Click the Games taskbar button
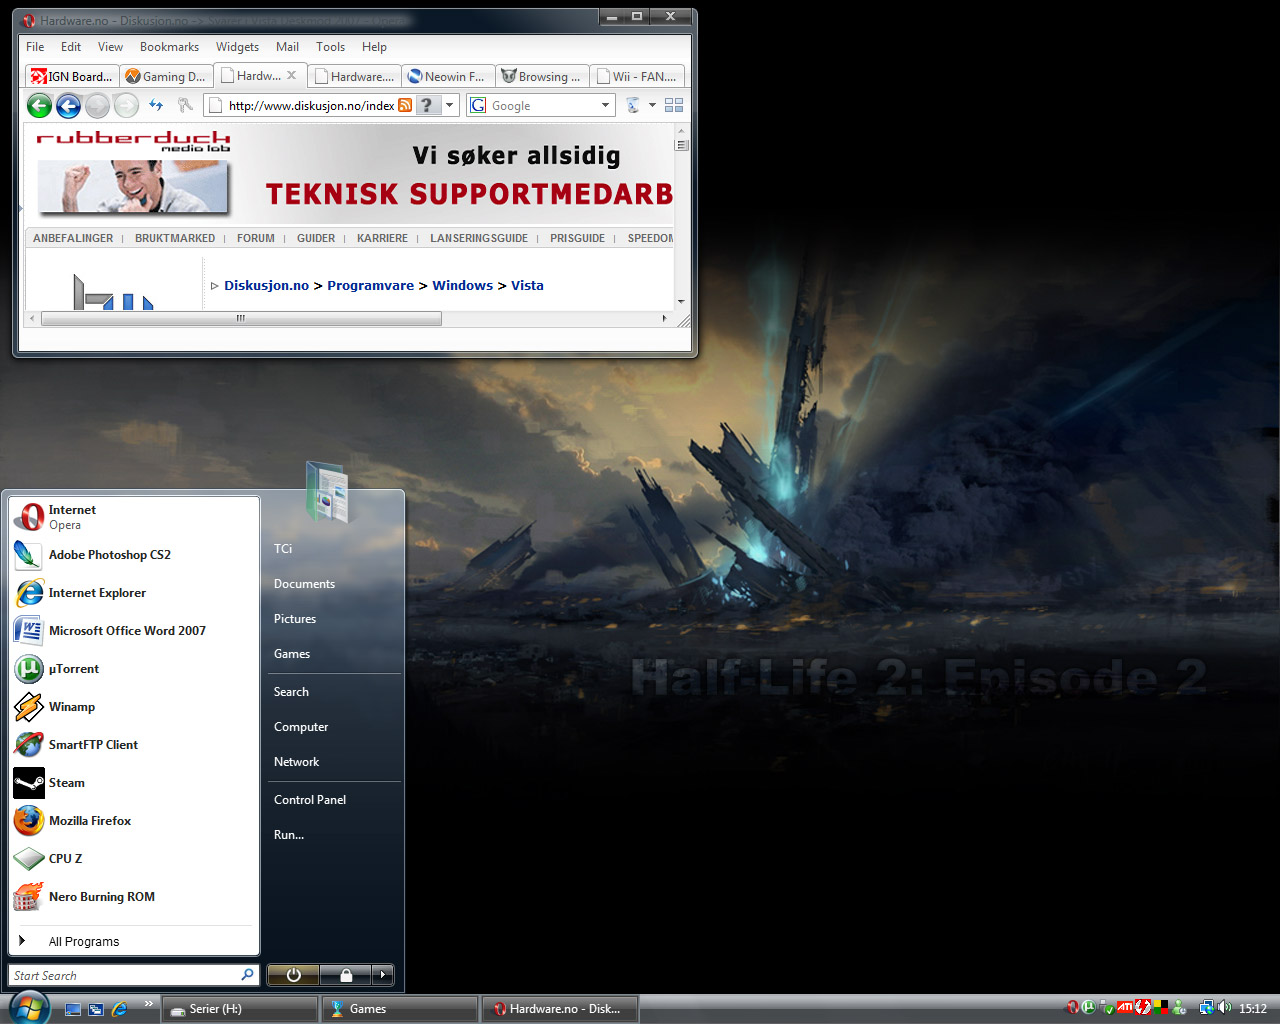Image resolution: width=1280 pixels, height=1024 pixels. pyautogui.click(x=400, y=1009)
